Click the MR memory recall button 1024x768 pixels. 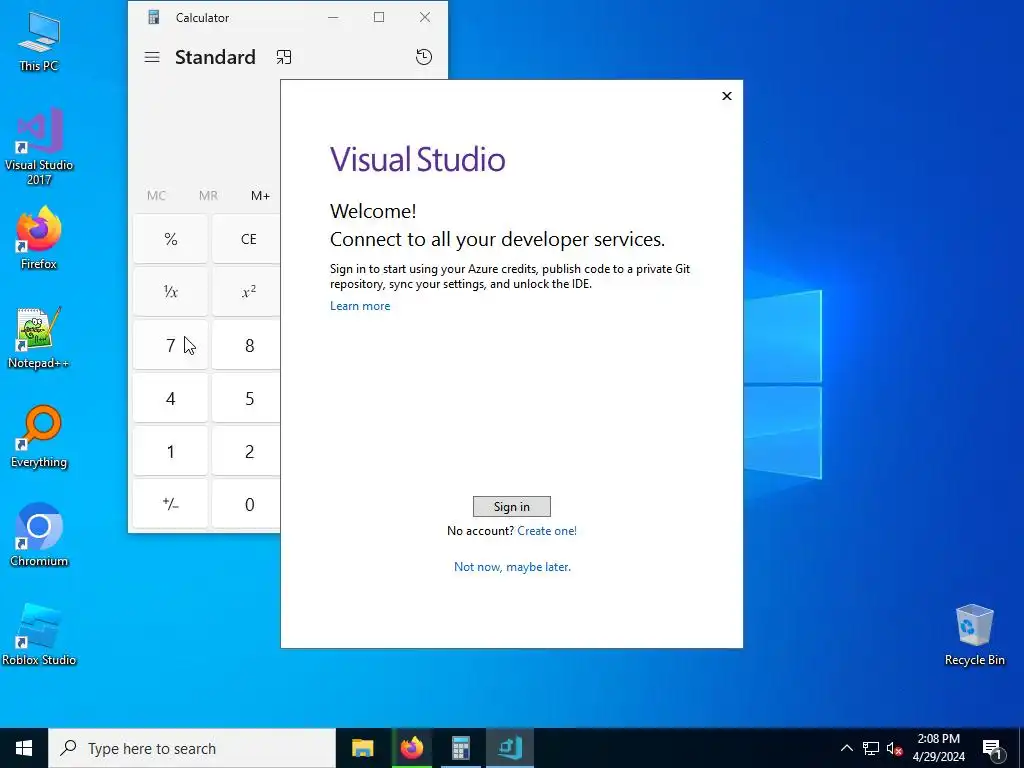pos(208,195)
